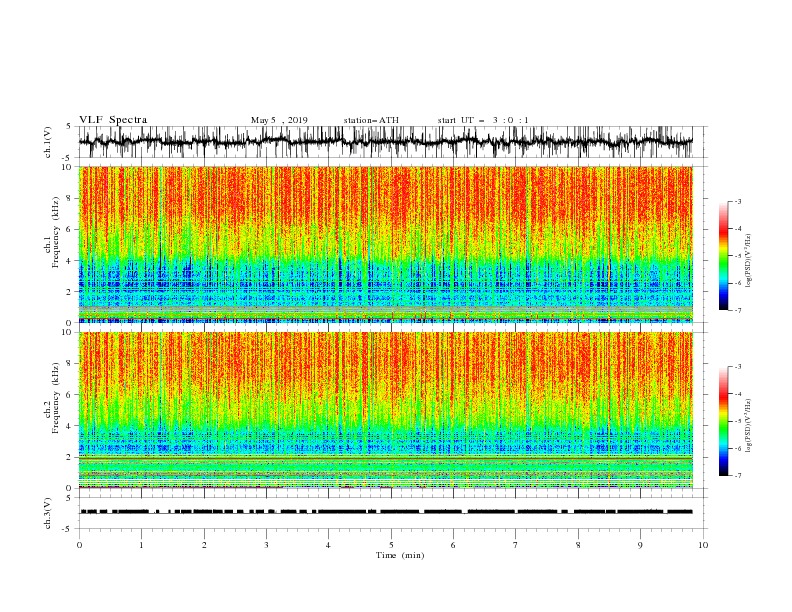Click time axis tick label "5"
This screenshot has height=612, width=792.
click(391, 545)
